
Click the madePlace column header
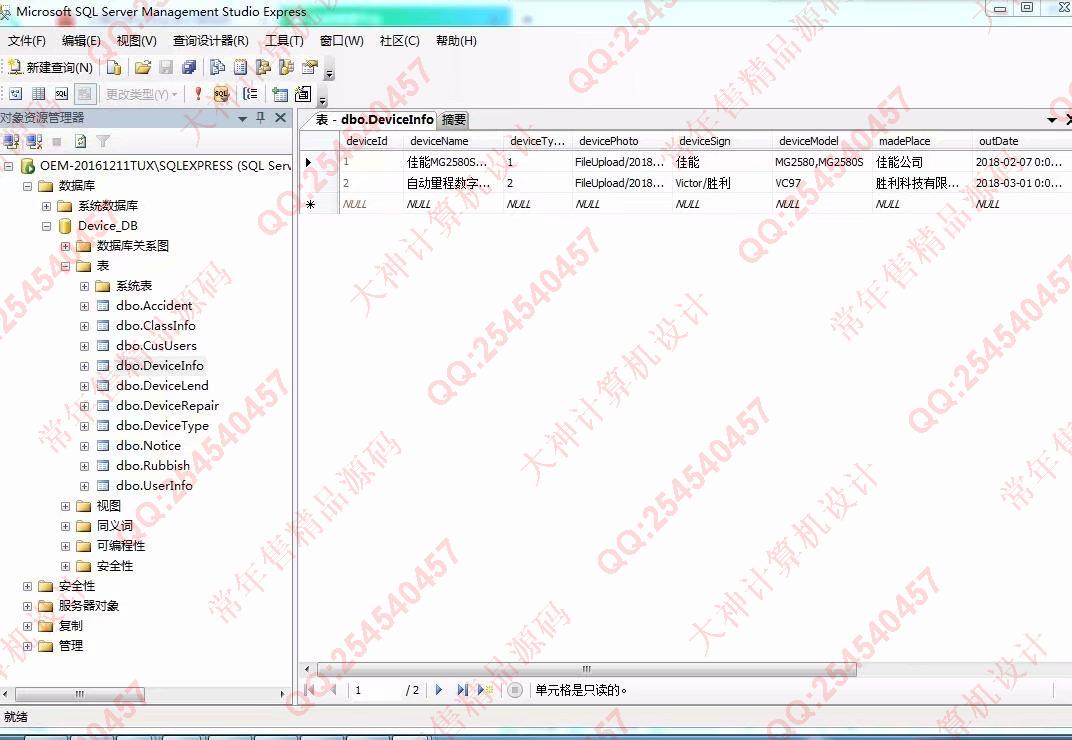click(922, 141)
